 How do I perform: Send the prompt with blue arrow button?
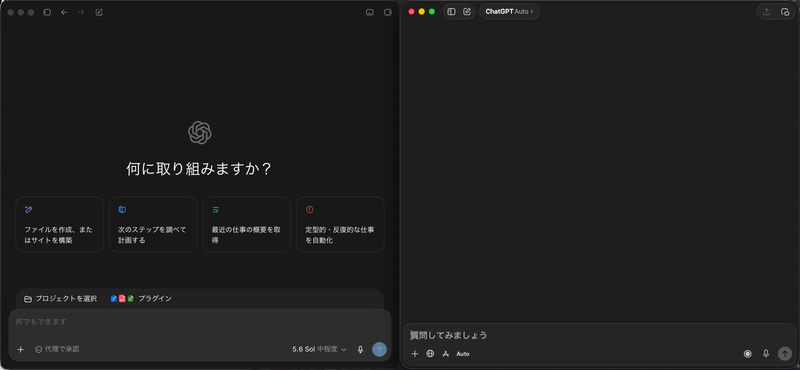(x=379, y=350)
